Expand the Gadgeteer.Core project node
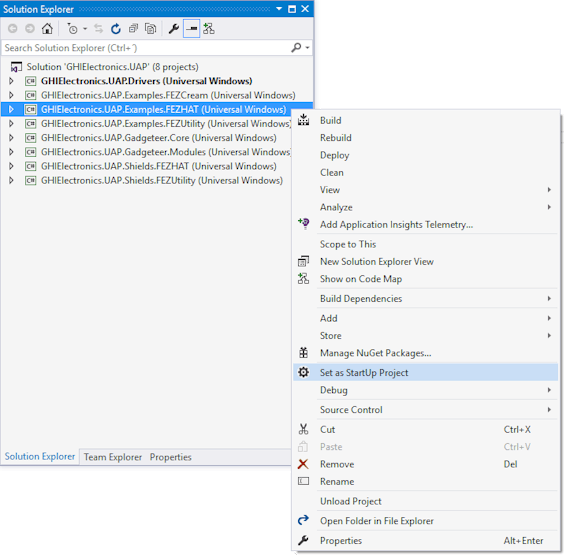The height and width of the screenshot is (555, 564). [x=11, y=137]
